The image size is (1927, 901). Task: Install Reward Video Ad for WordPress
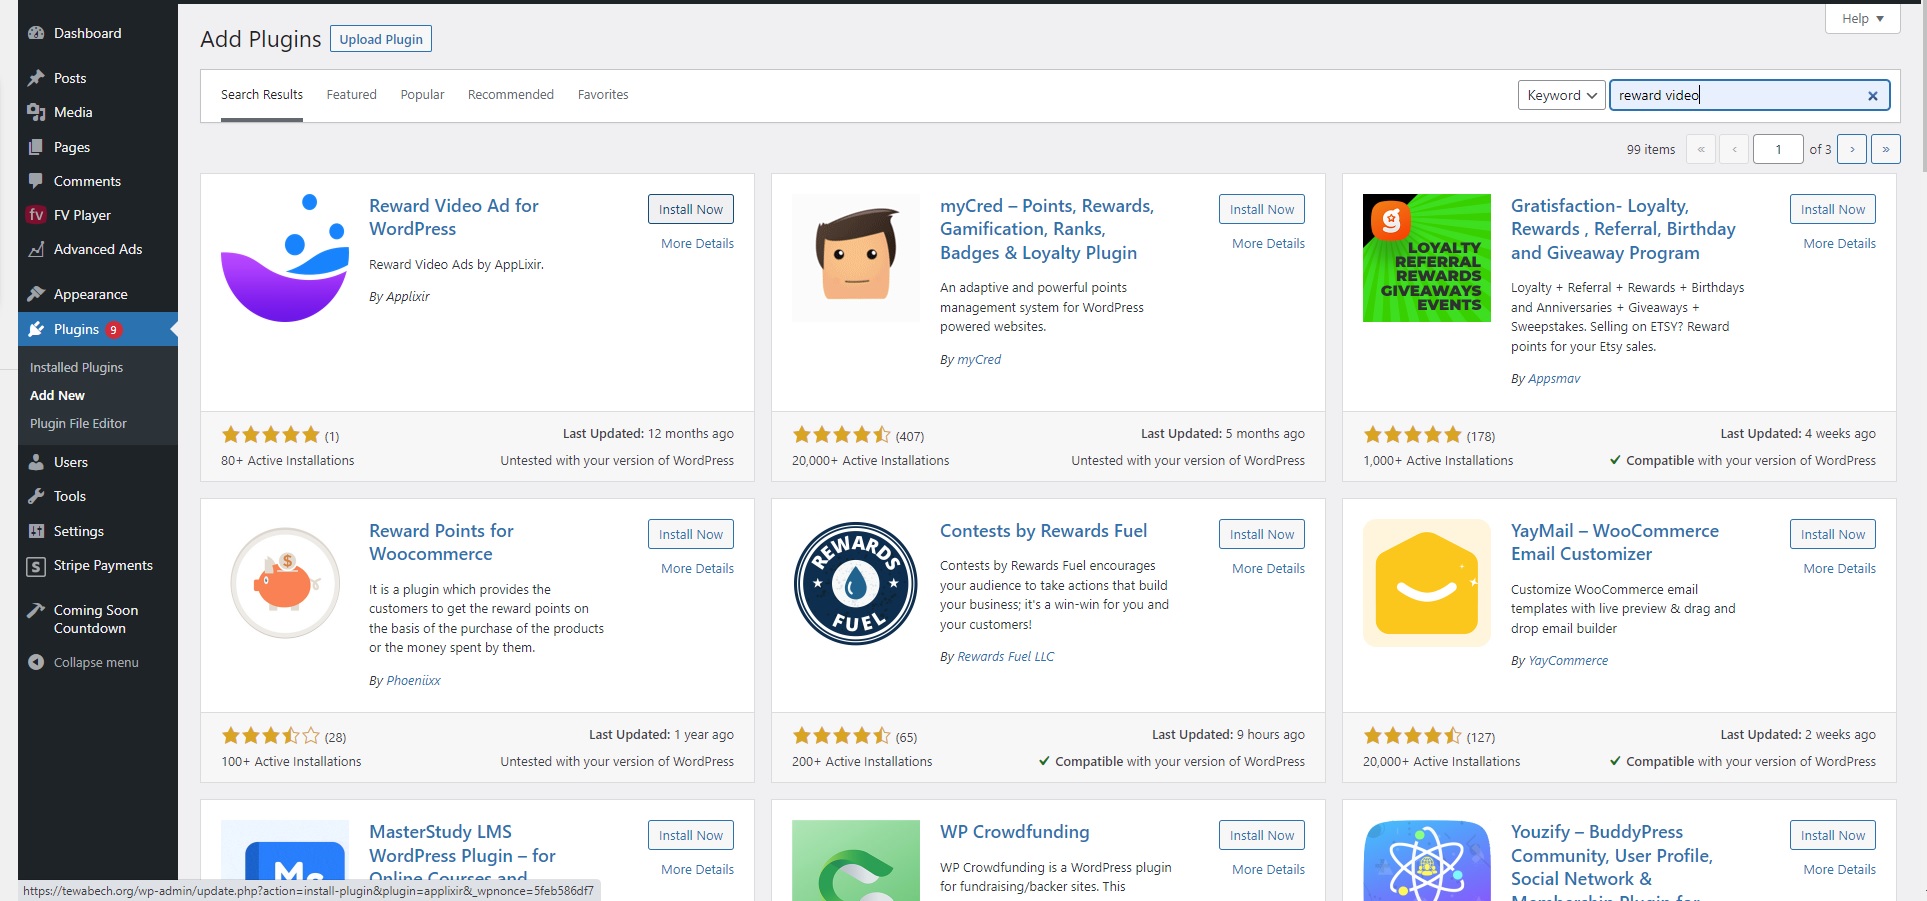point(690,209)
